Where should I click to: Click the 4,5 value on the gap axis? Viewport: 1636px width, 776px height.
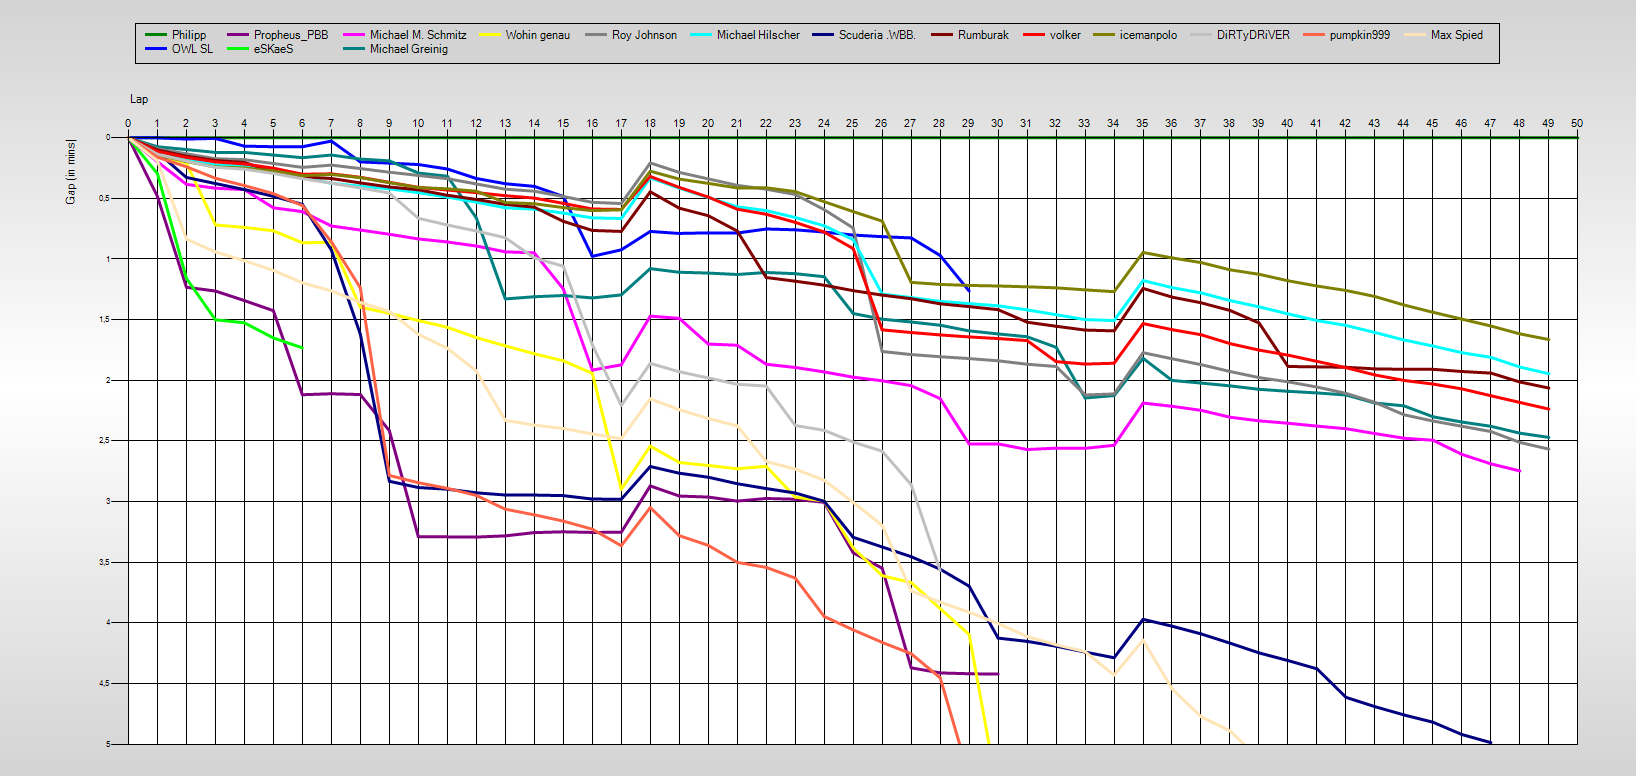[x=104, y=684]
